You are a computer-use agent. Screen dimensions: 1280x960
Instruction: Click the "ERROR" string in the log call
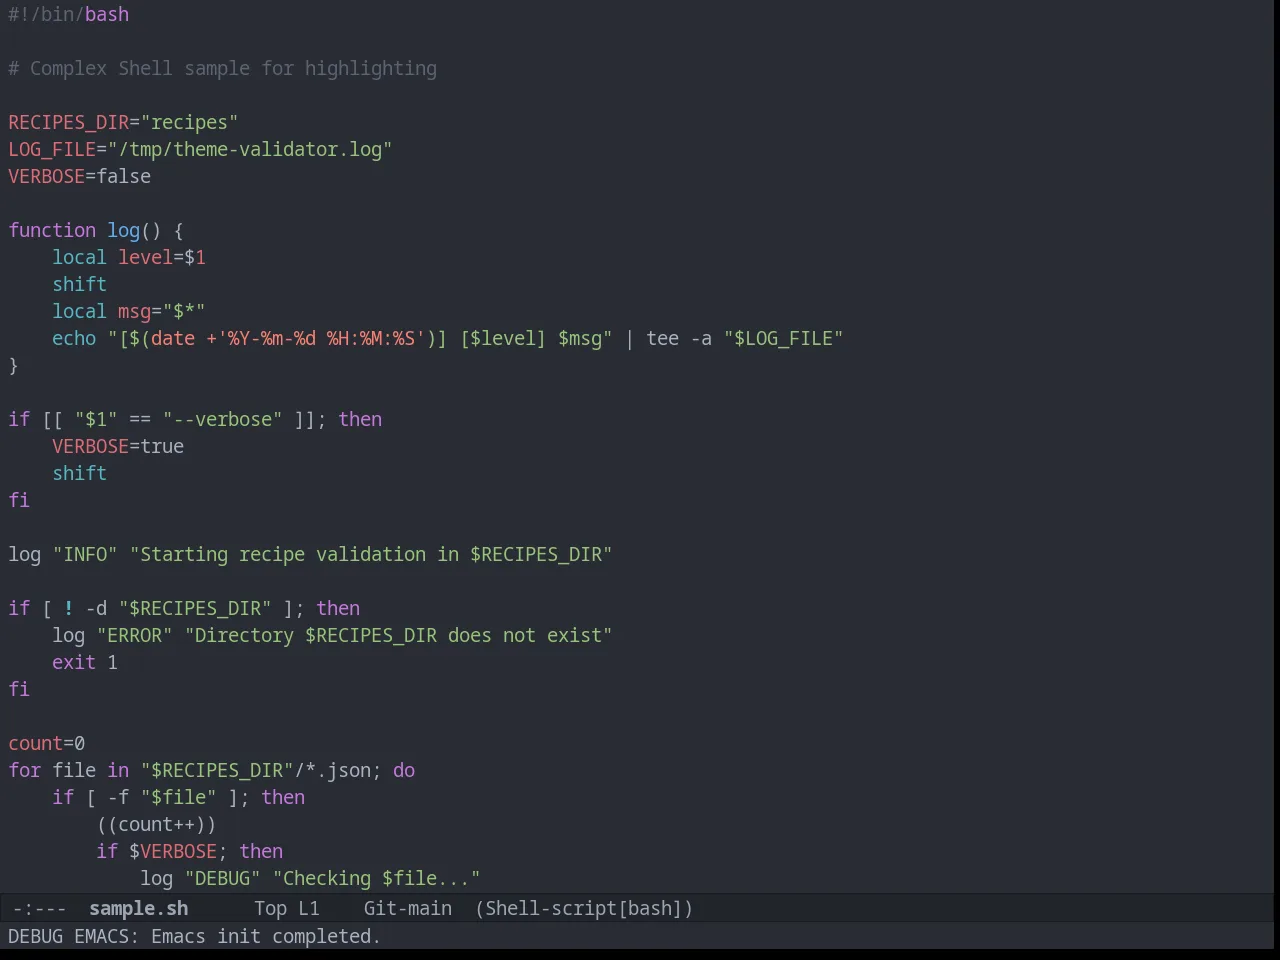pos(134,635)
